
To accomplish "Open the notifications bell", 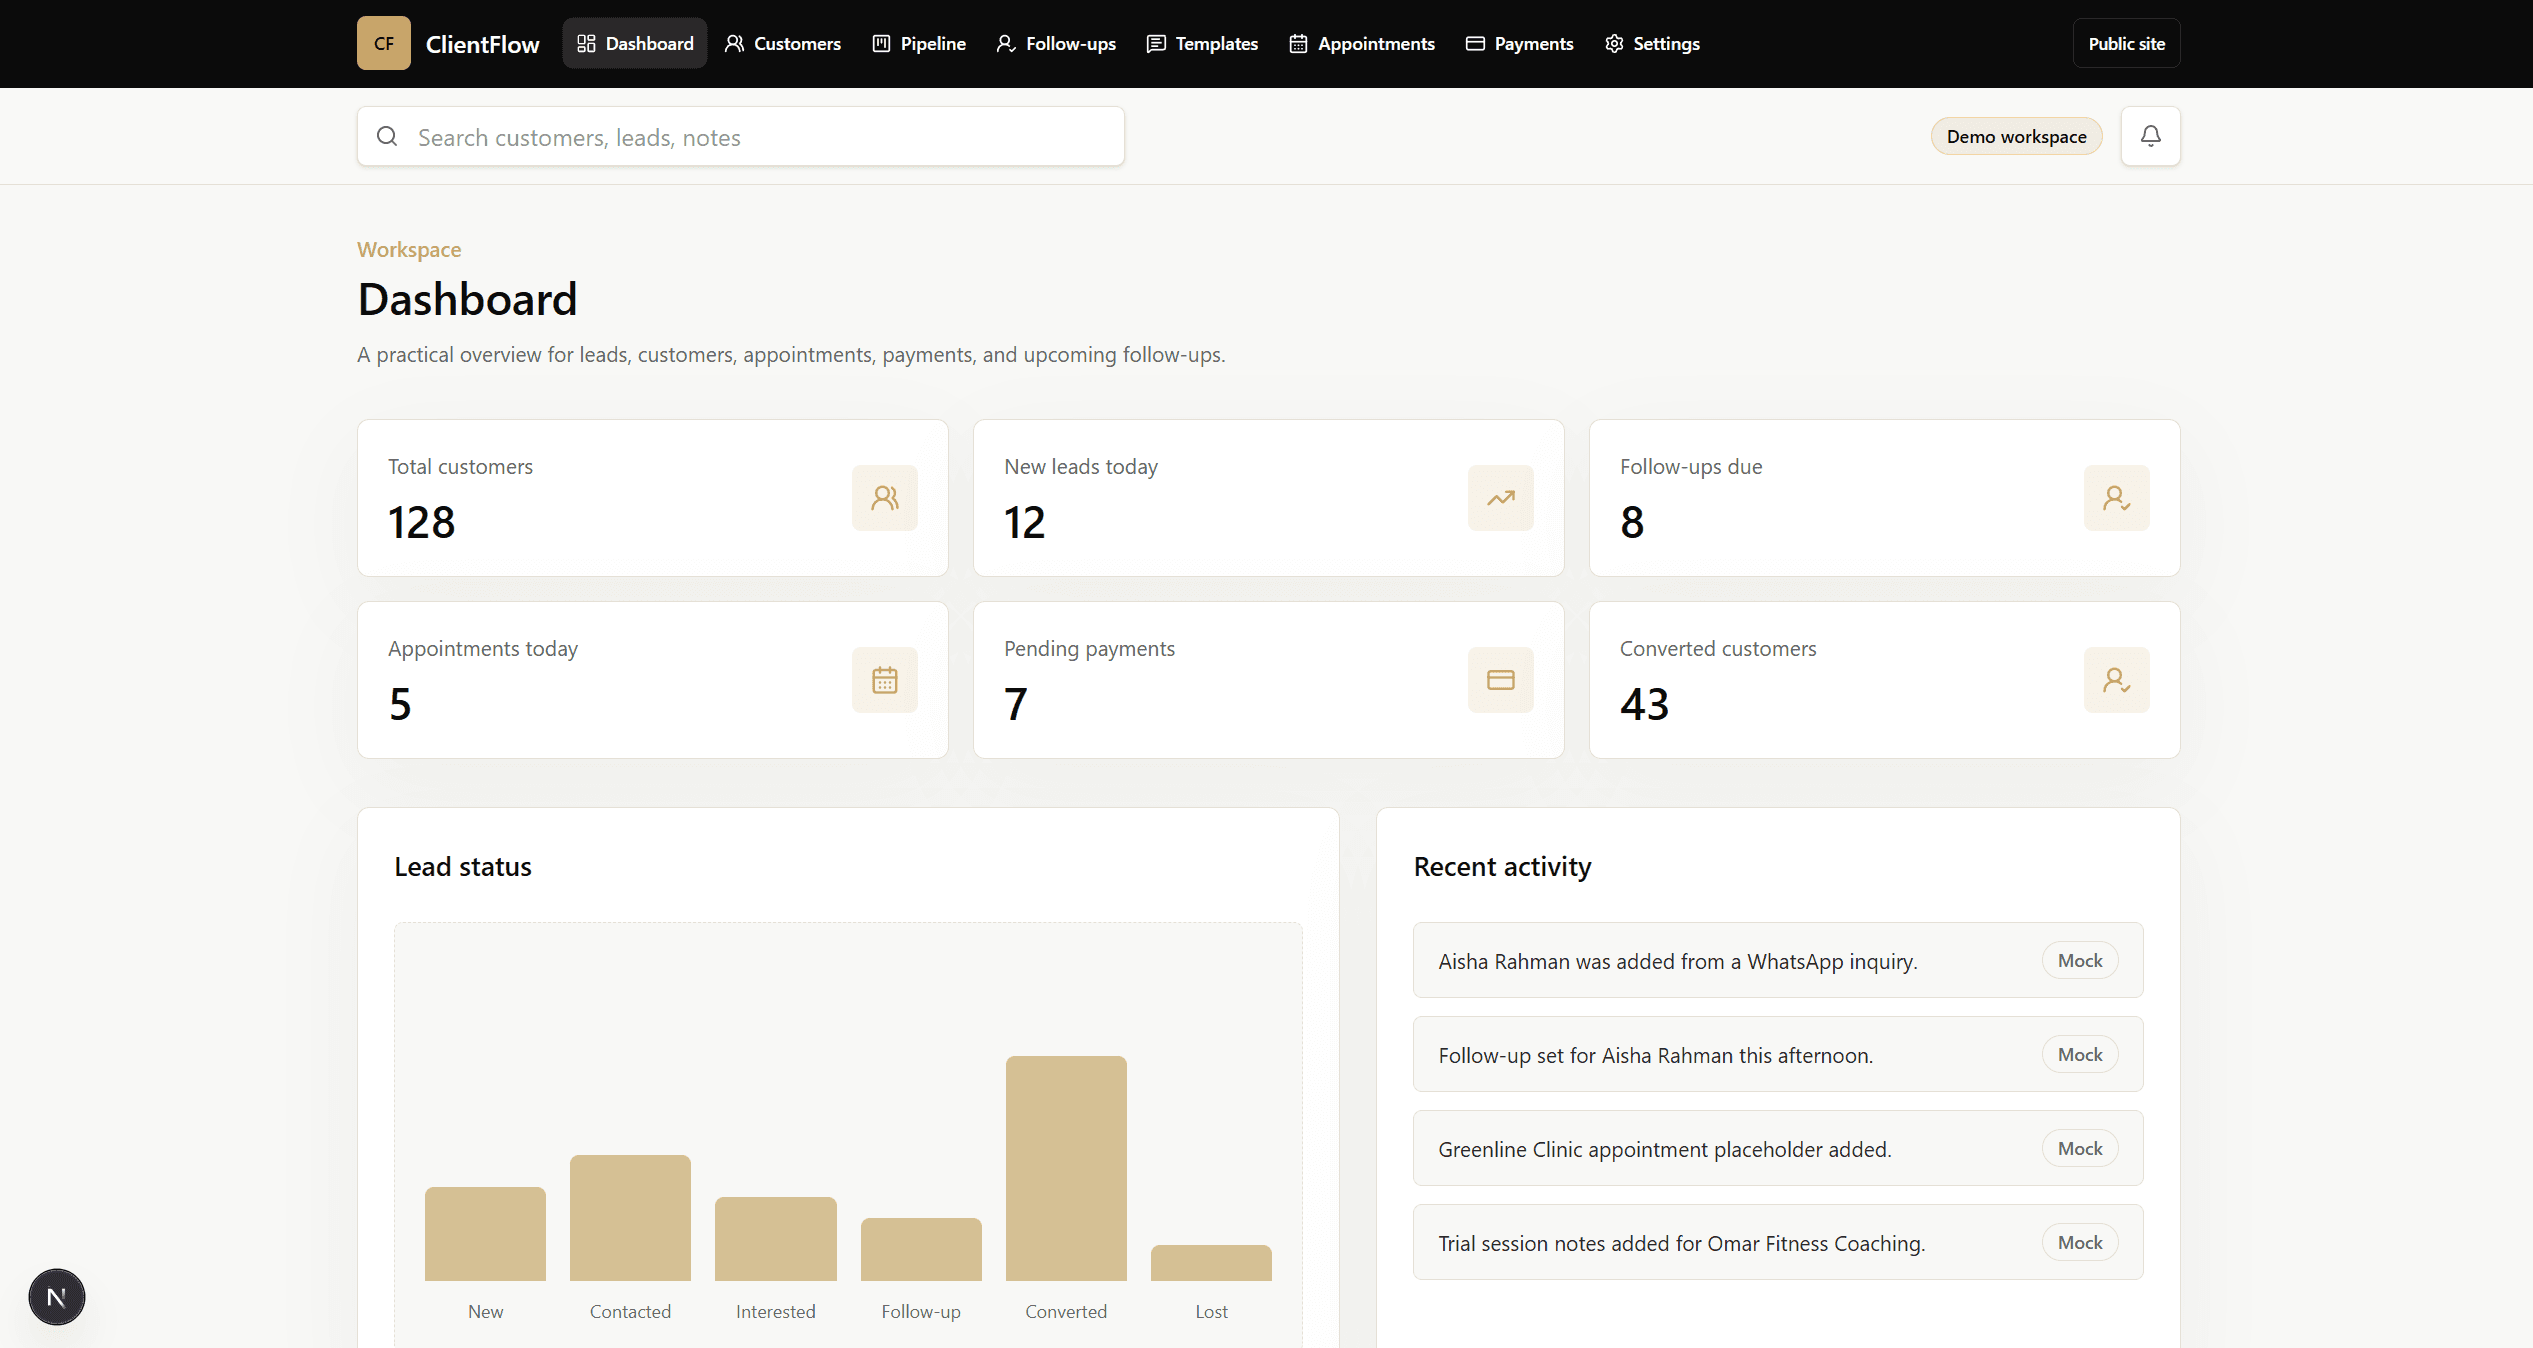I will pyautogui.click(x=2151, y=136).
